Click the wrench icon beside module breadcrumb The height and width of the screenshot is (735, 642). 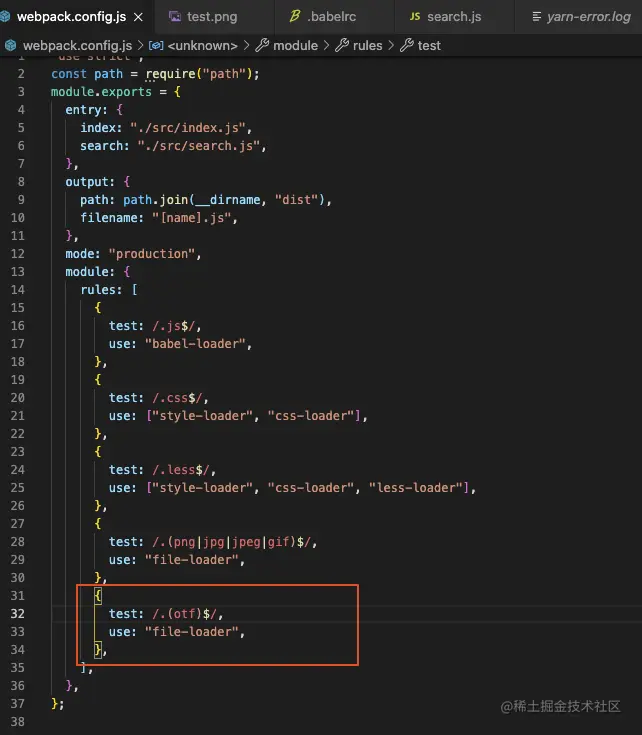[262, 45]
